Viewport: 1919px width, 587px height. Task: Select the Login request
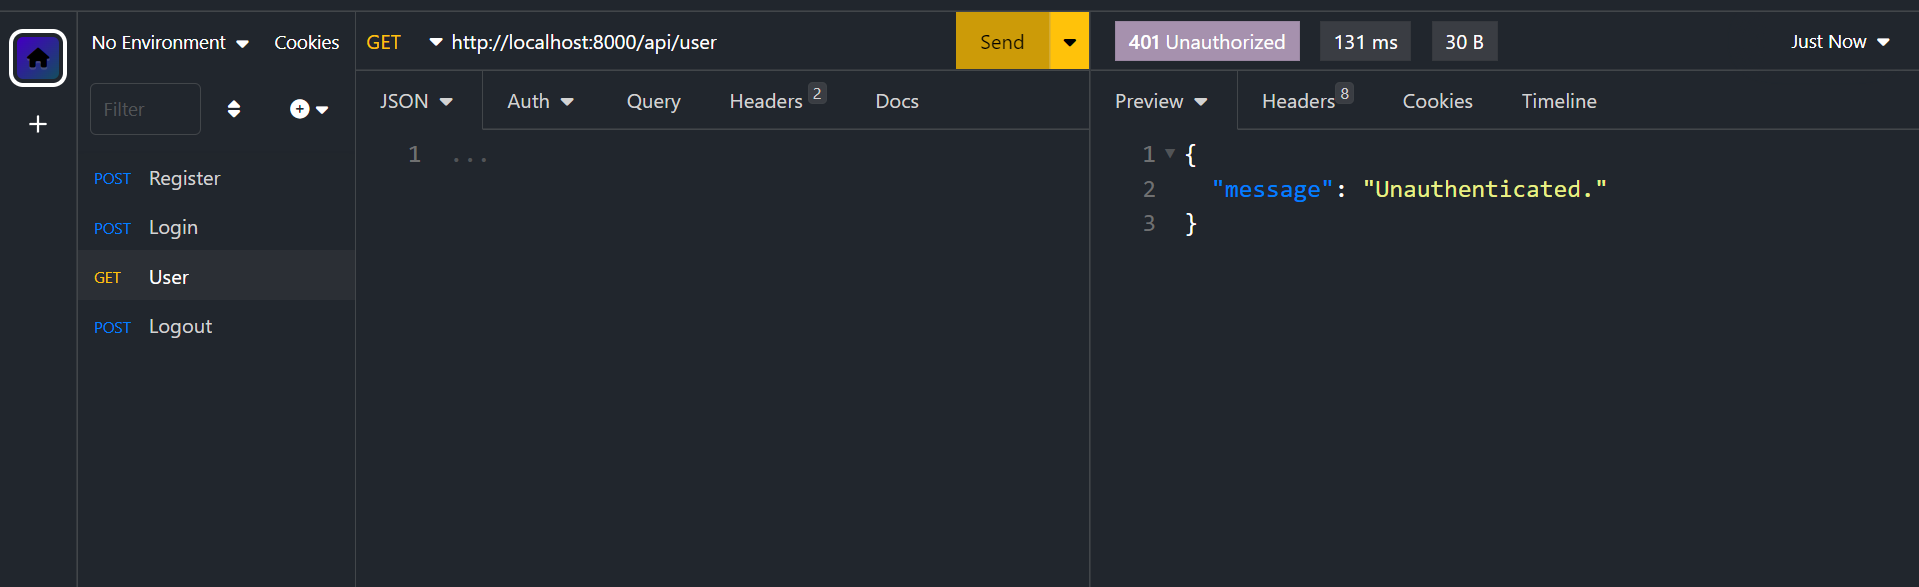[x=172, y=227]
